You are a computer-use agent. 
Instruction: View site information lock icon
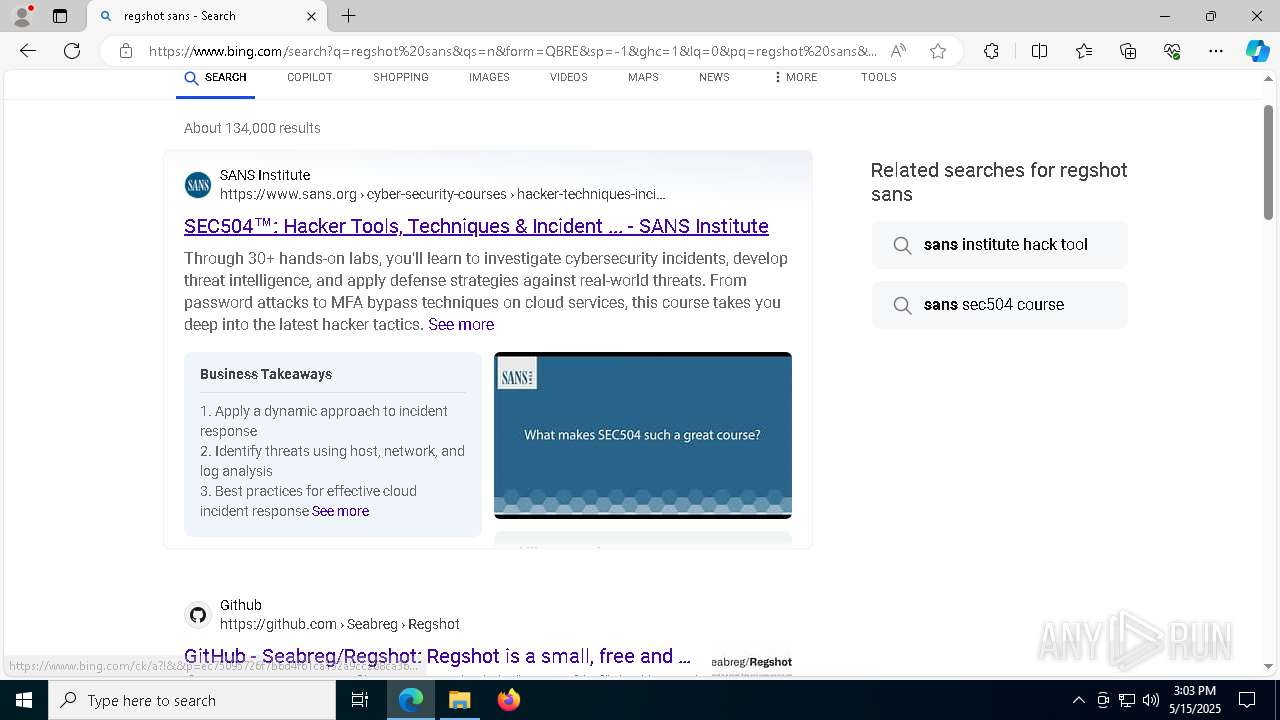pyautogui.click(x=126, y=51)
